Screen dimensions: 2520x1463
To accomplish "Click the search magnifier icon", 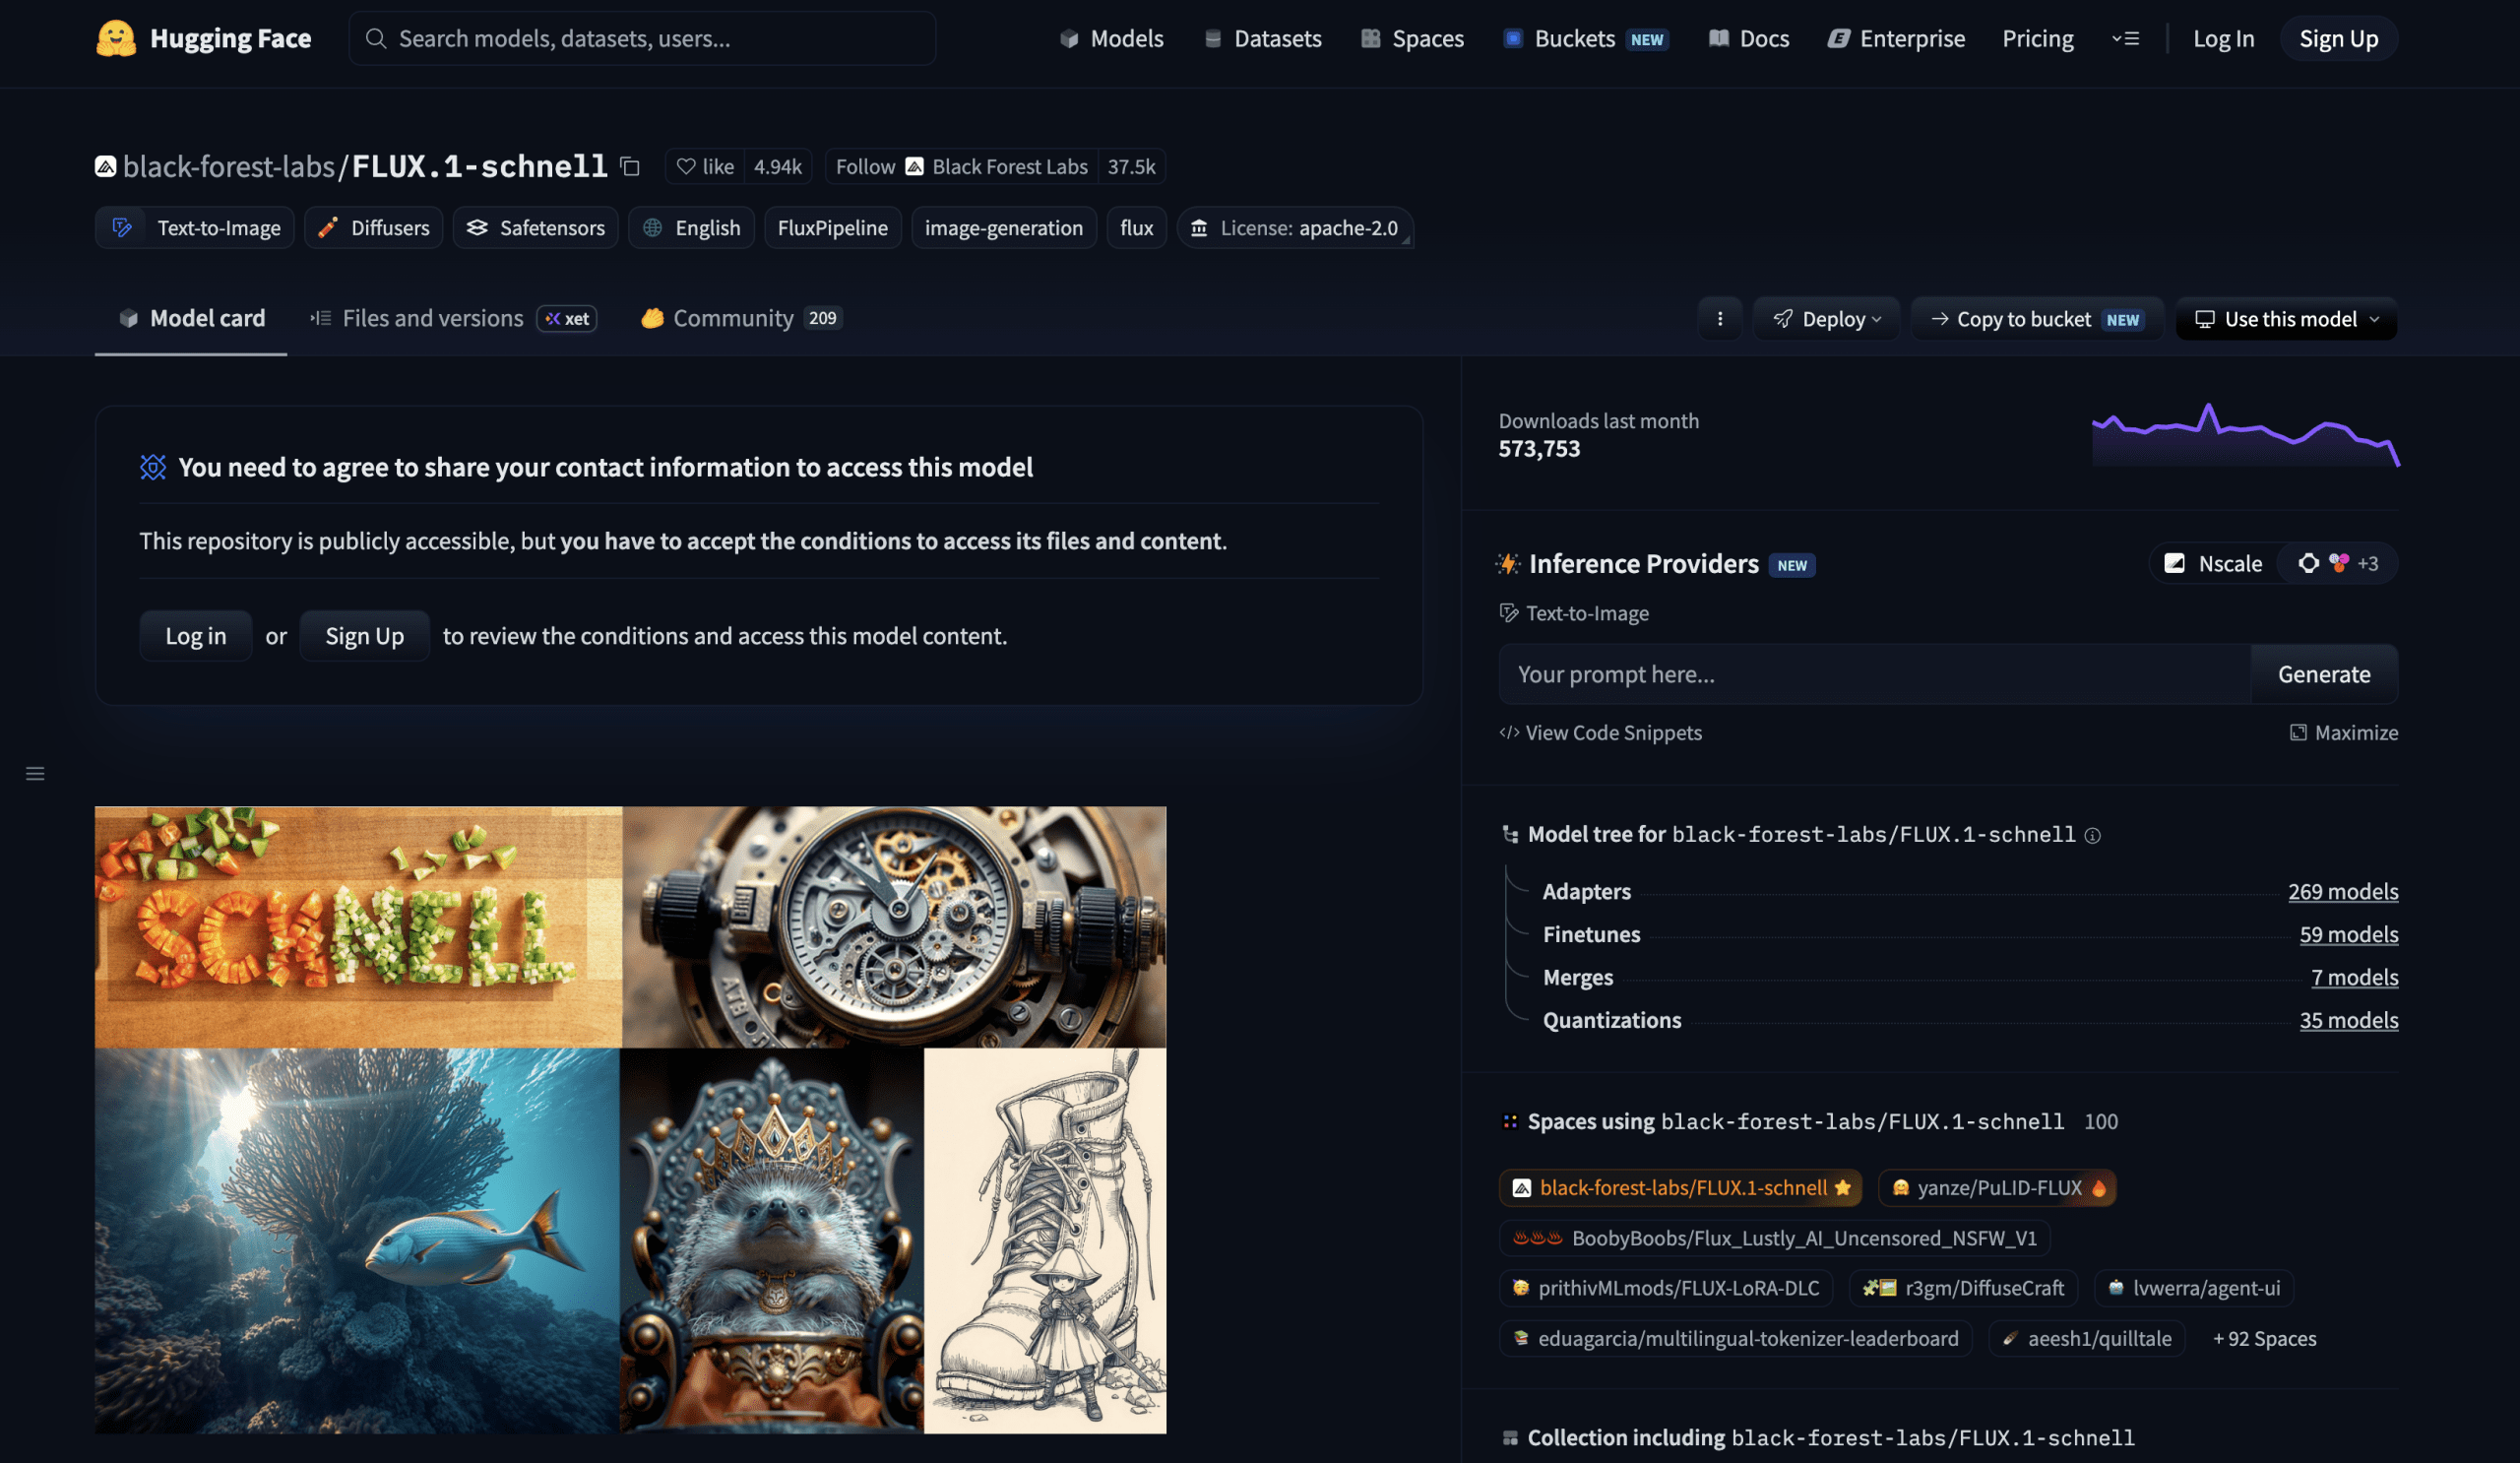I will 376,38.
